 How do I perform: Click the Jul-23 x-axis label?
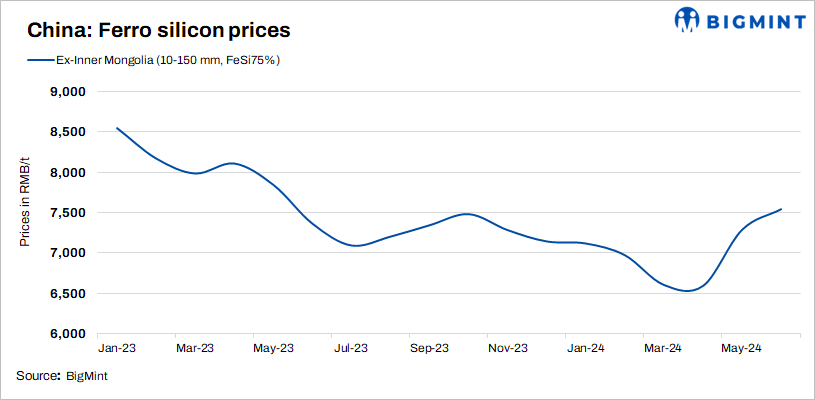tap(350, 349)
